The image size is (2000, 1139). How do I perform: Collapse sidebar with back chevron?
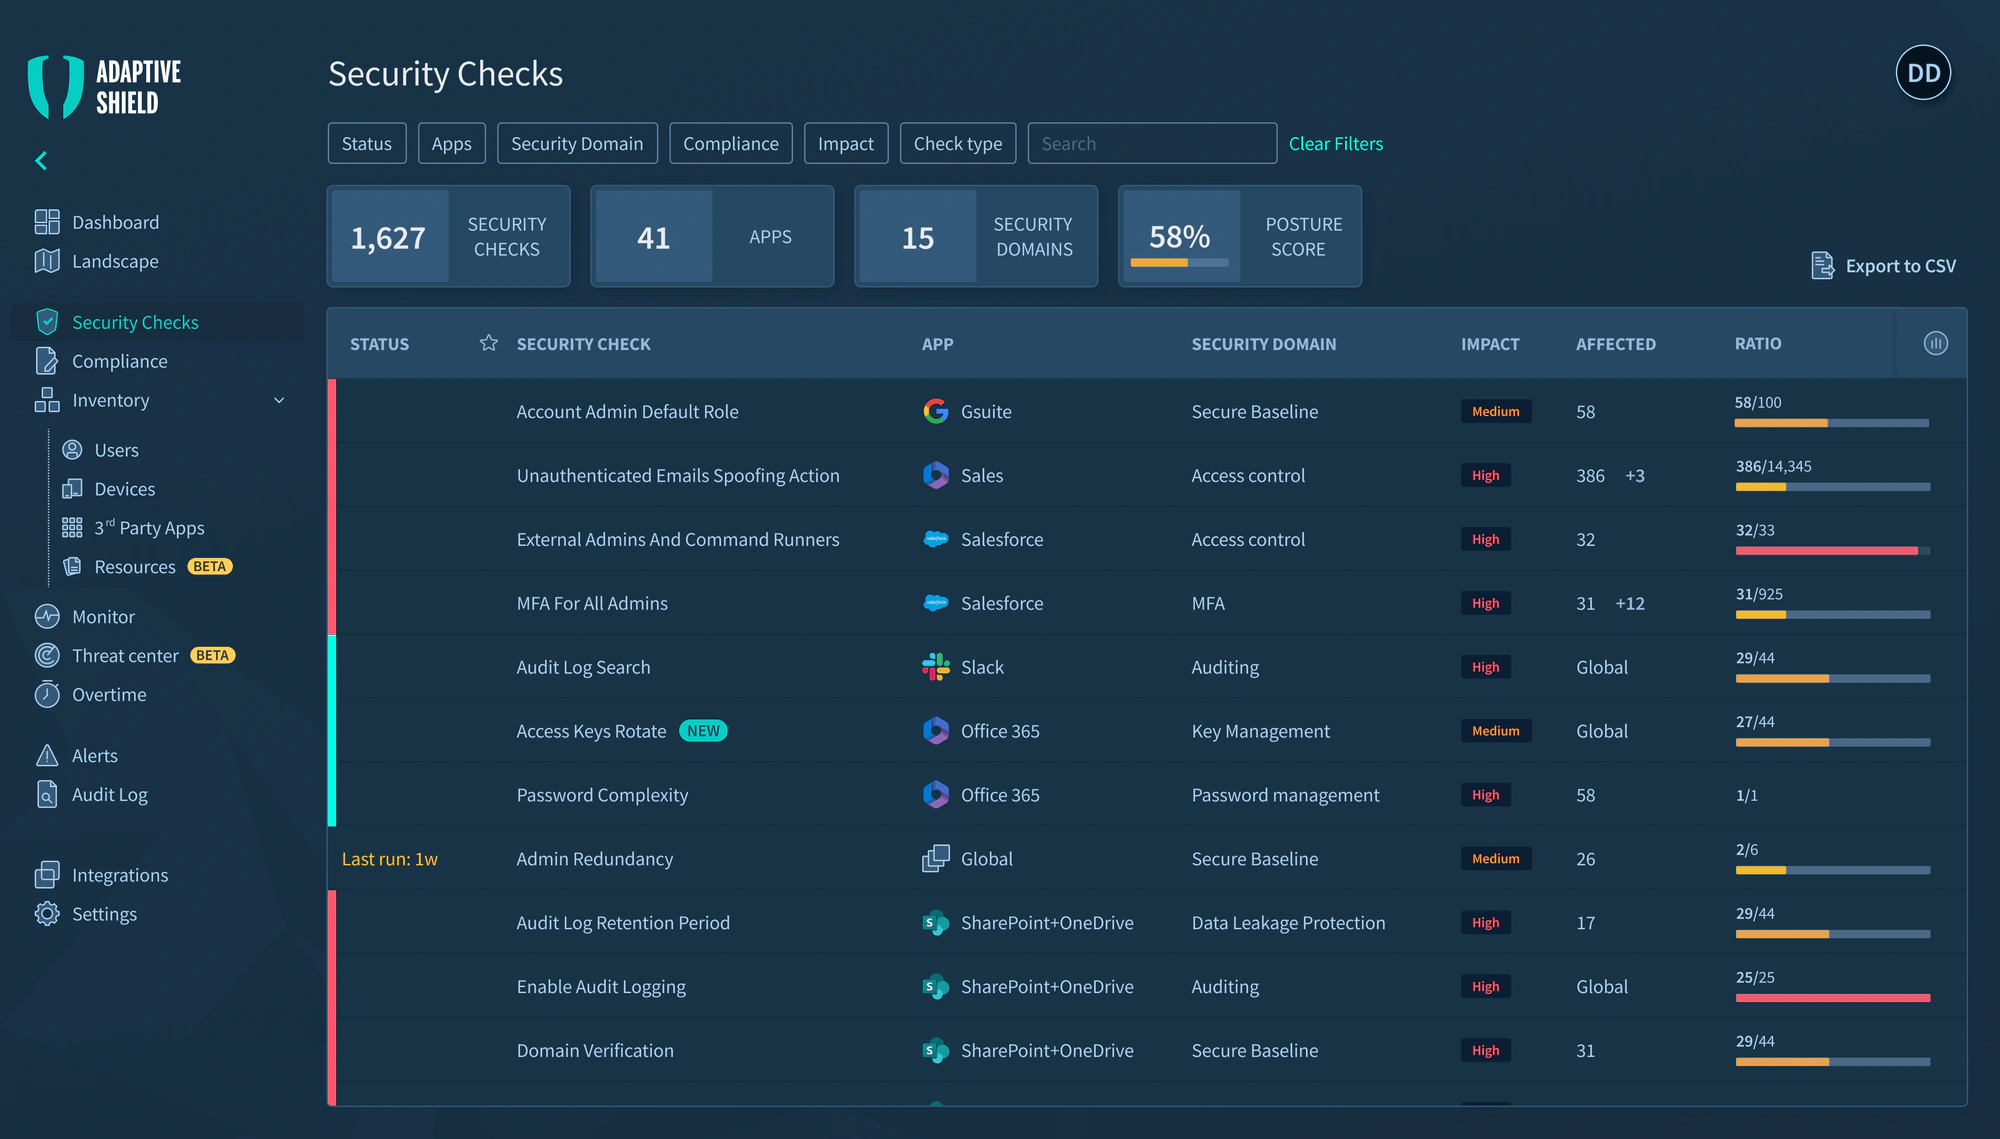pos(41,160)
